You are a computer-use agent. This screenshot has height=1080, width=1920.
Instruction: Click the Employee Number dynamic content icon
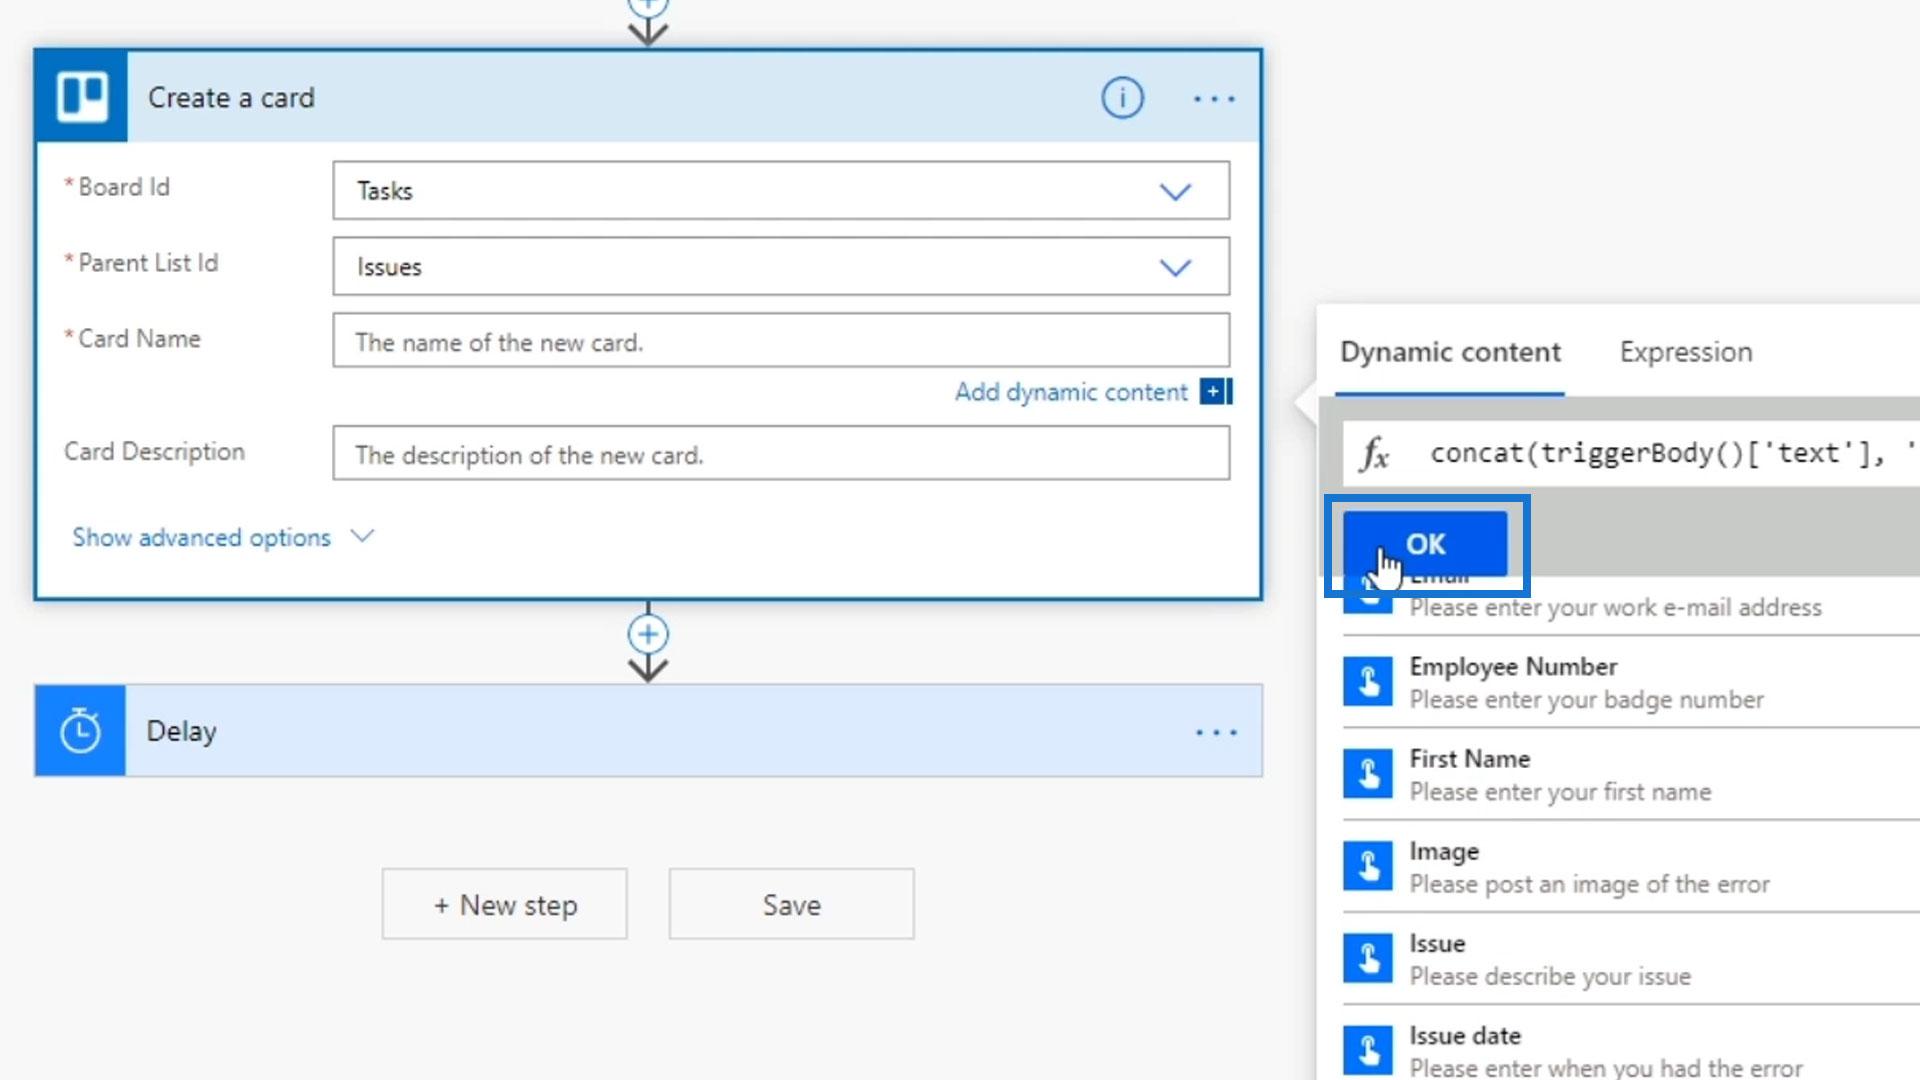point(1368,682)
